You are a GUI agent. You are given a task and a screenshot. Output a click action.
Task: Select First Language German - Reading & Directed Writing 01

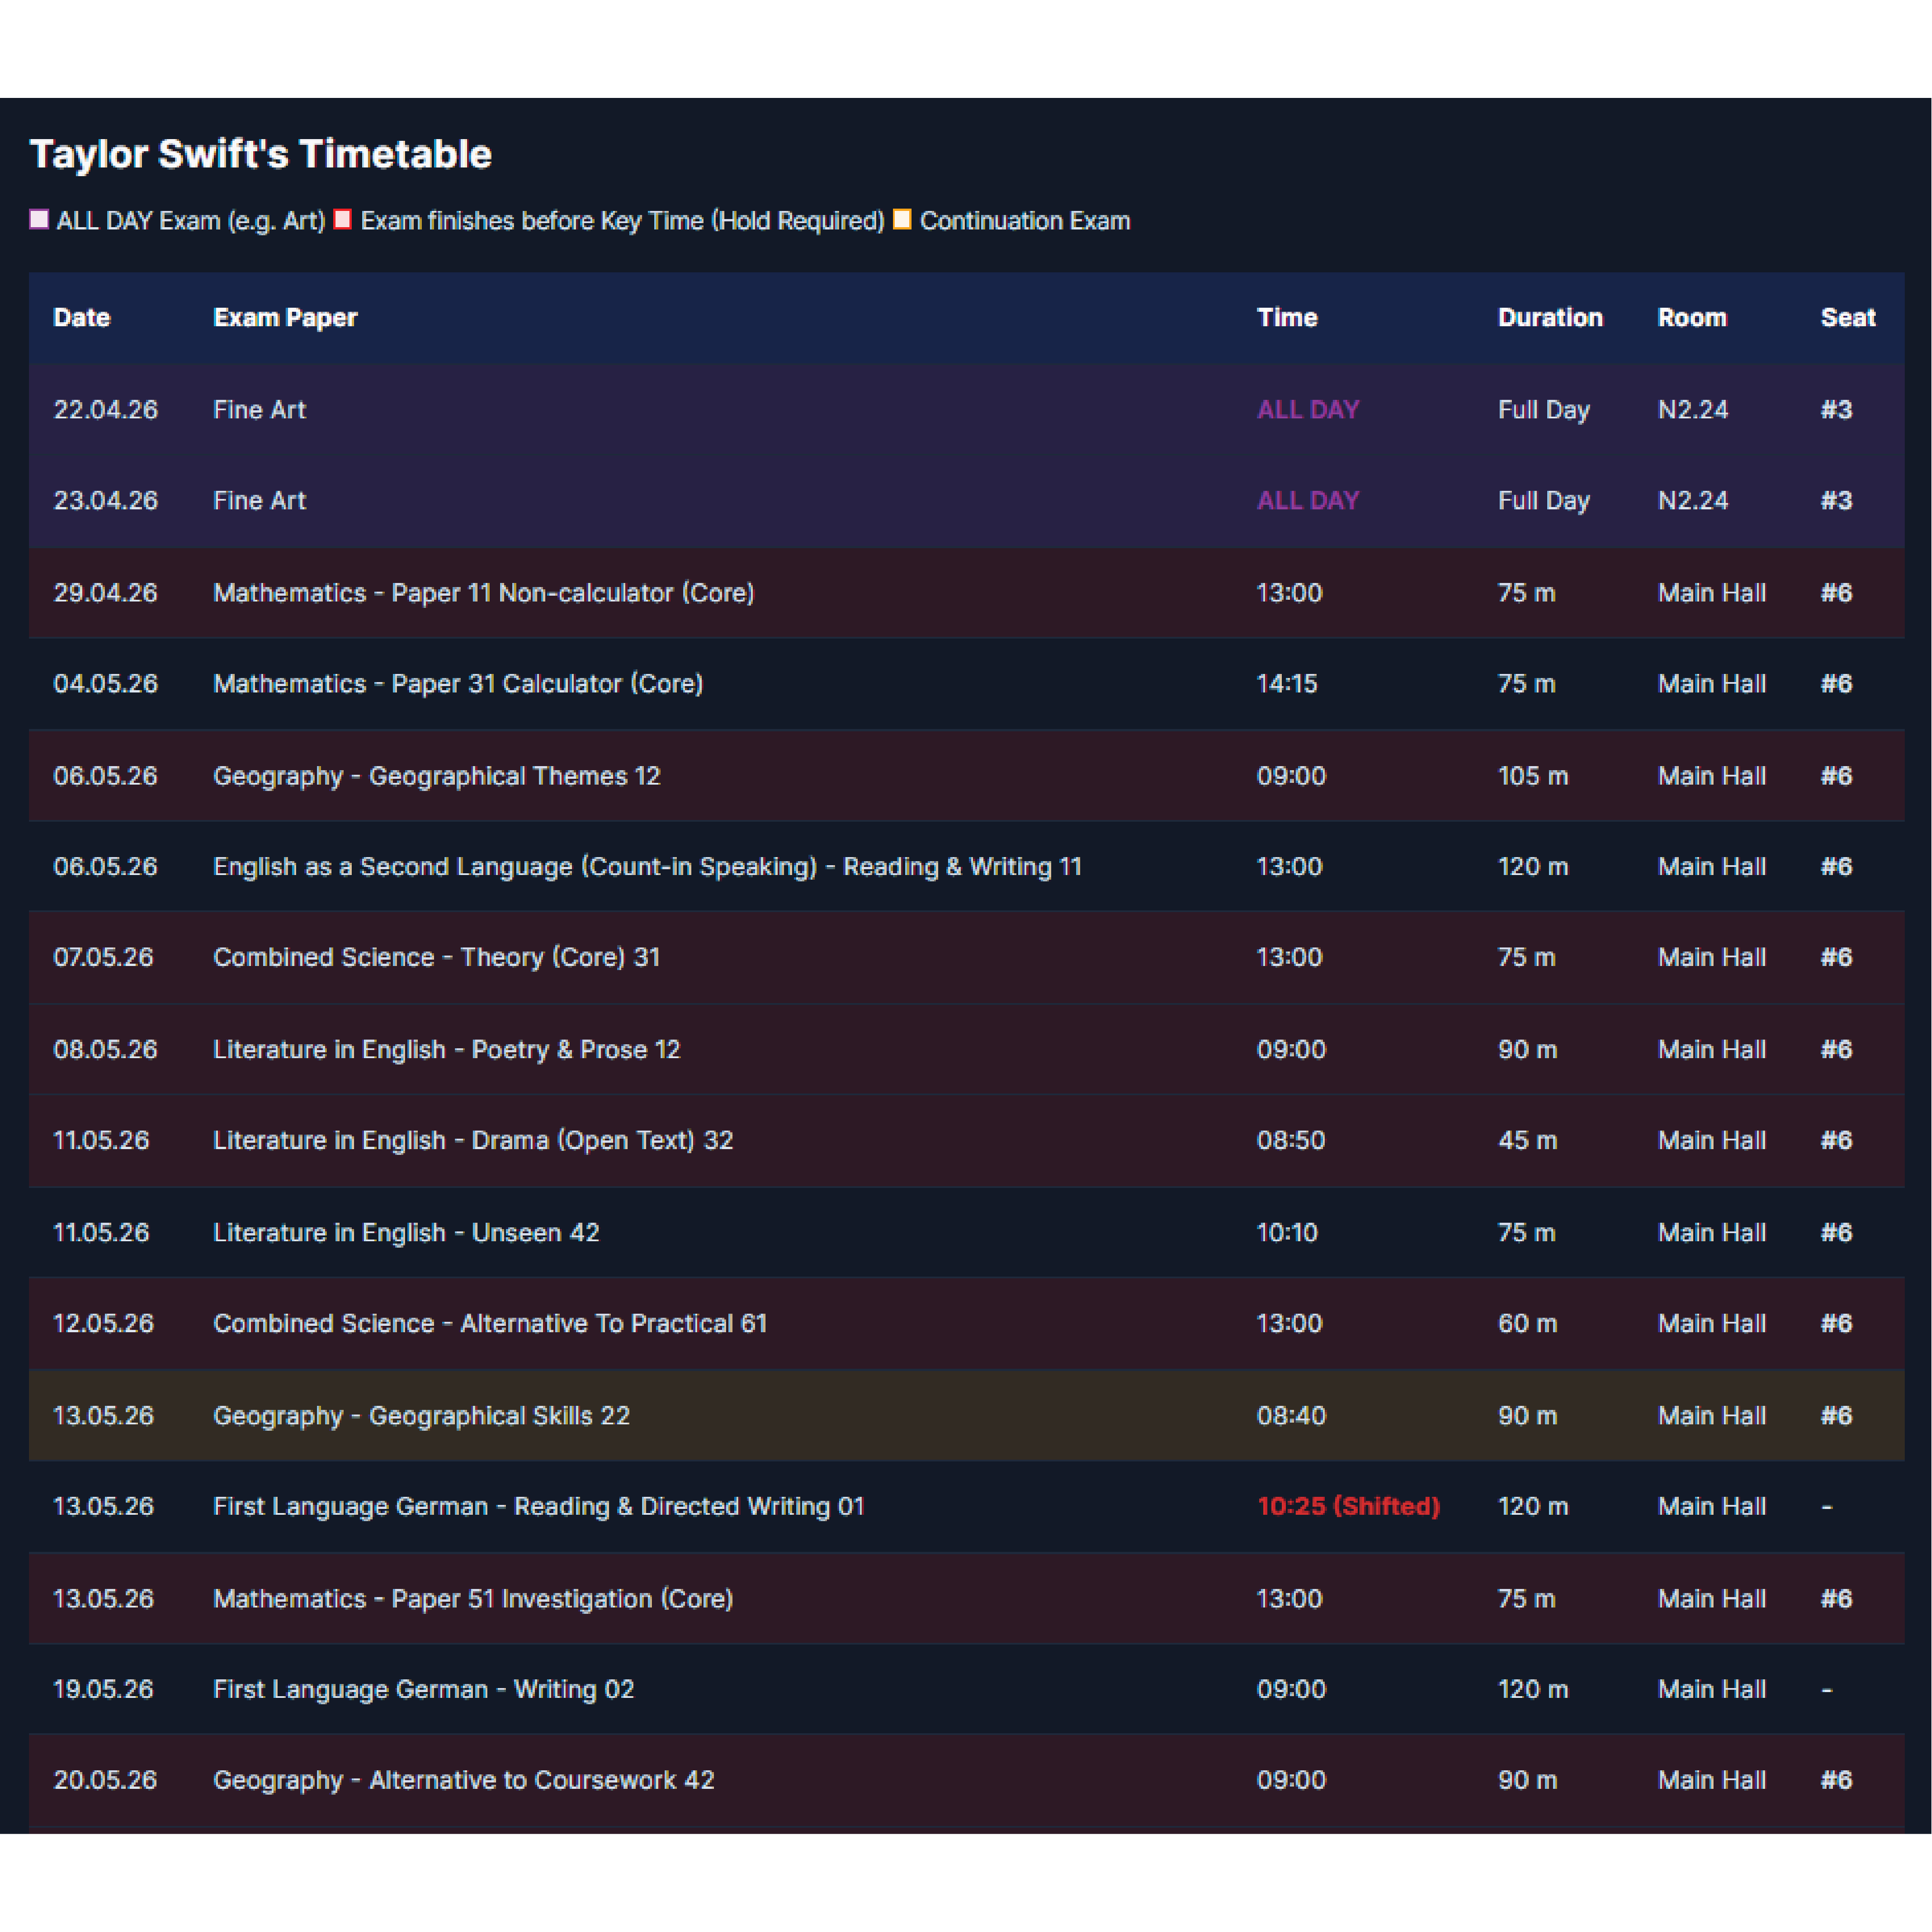(539, 1507)
